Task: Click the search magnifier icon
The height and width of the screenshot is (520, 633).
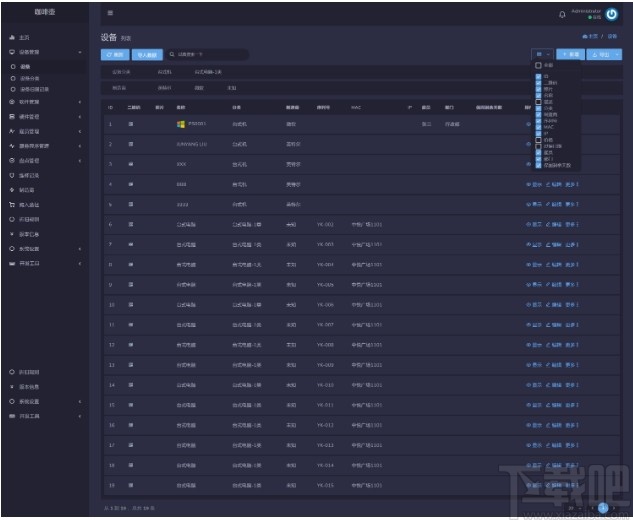Action: point(172,54)
